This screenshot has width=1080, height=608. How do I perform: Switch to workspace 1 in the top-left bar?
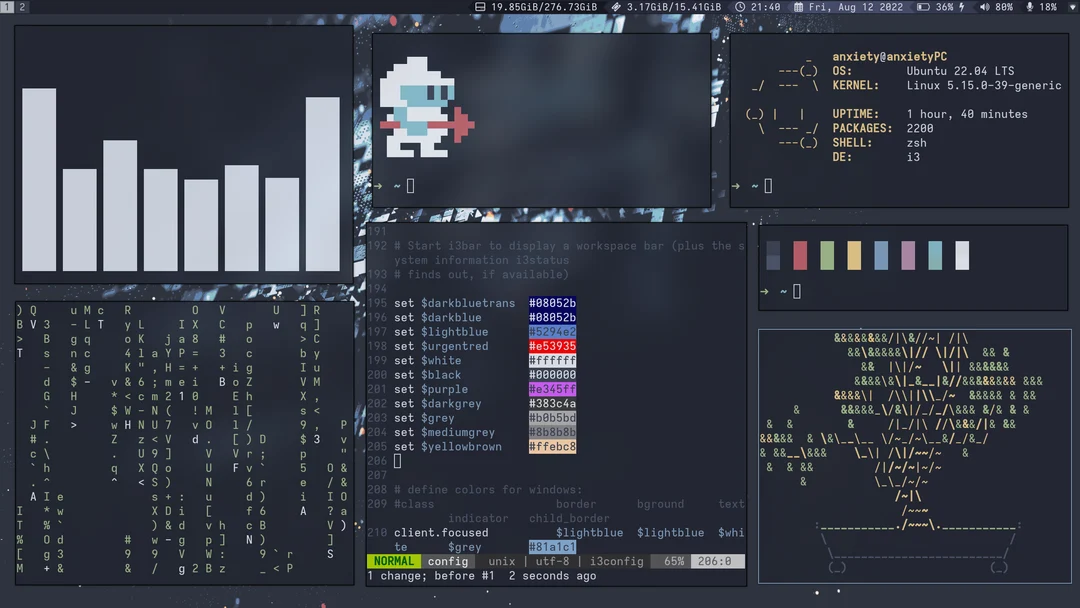tap(8, 6)
